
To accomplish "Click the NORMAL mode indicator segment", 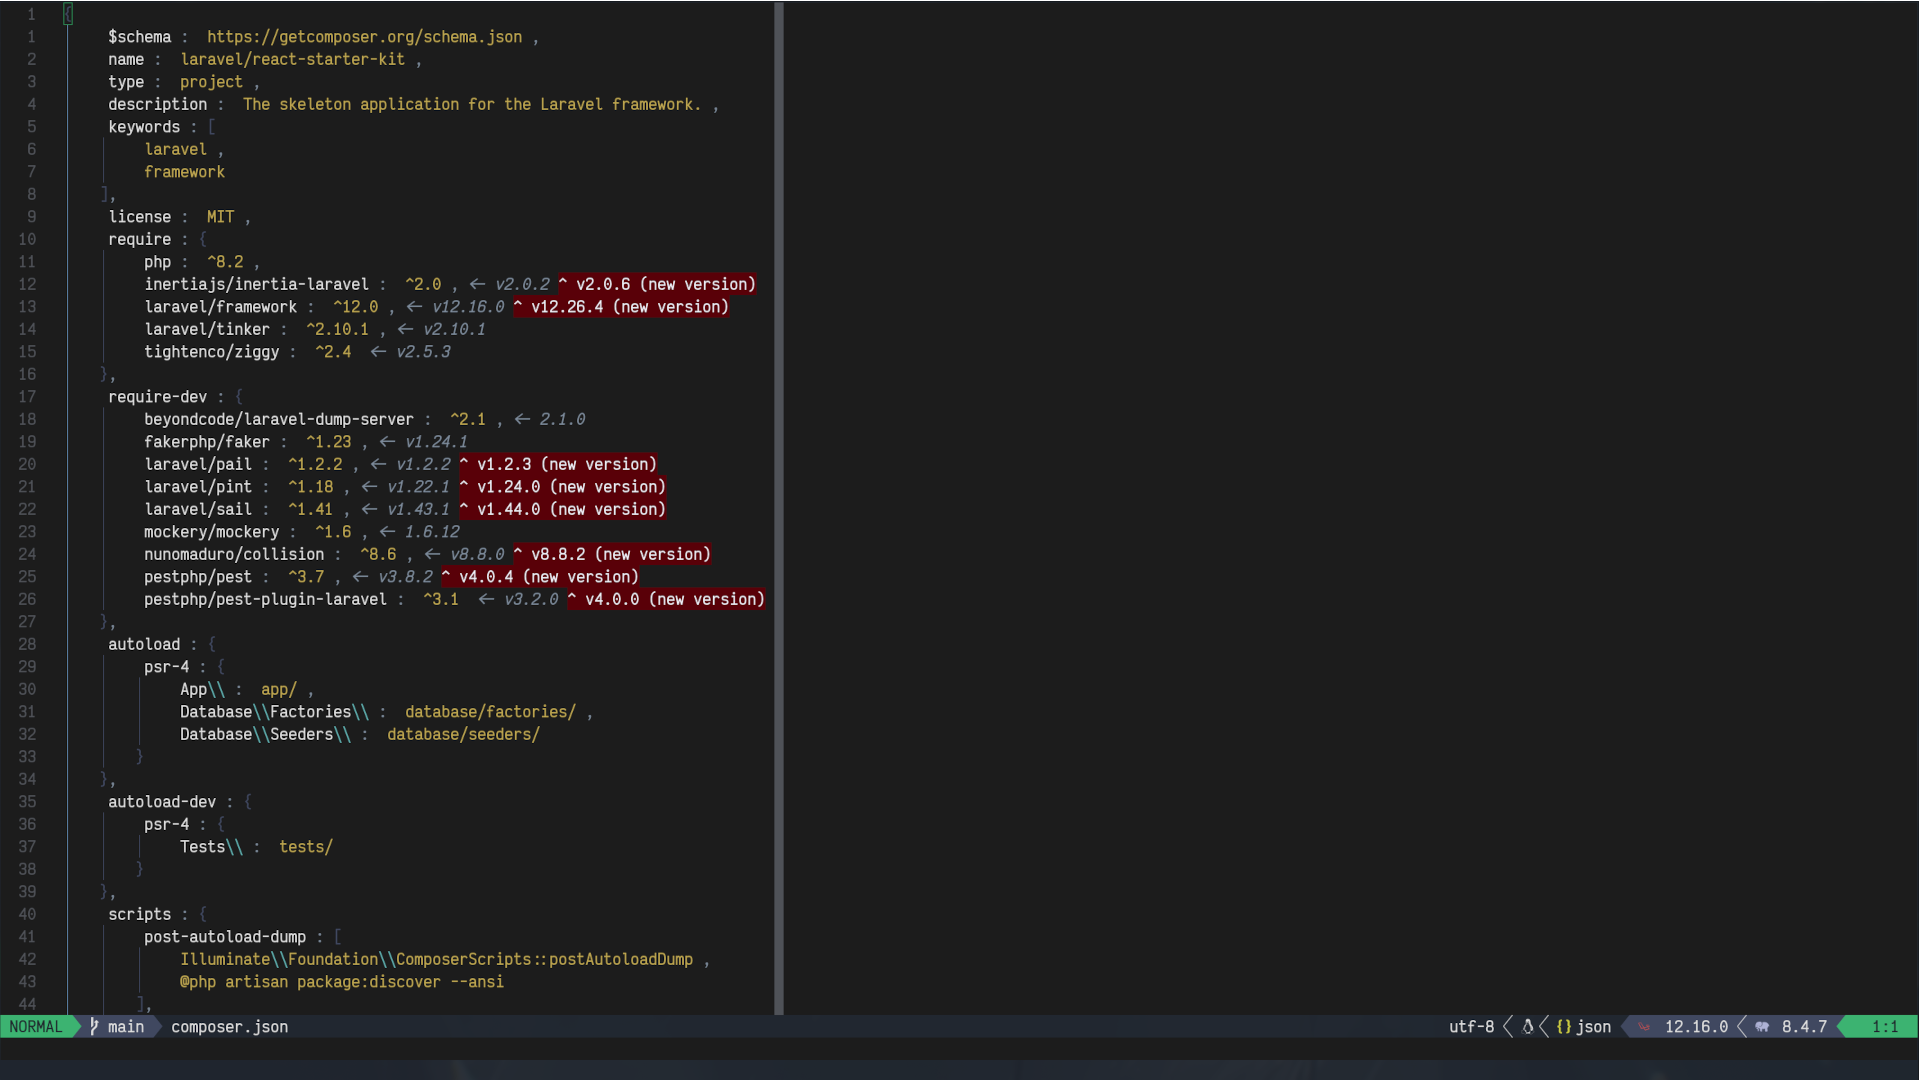I will pyautogui.click(x=37, y=1027).
